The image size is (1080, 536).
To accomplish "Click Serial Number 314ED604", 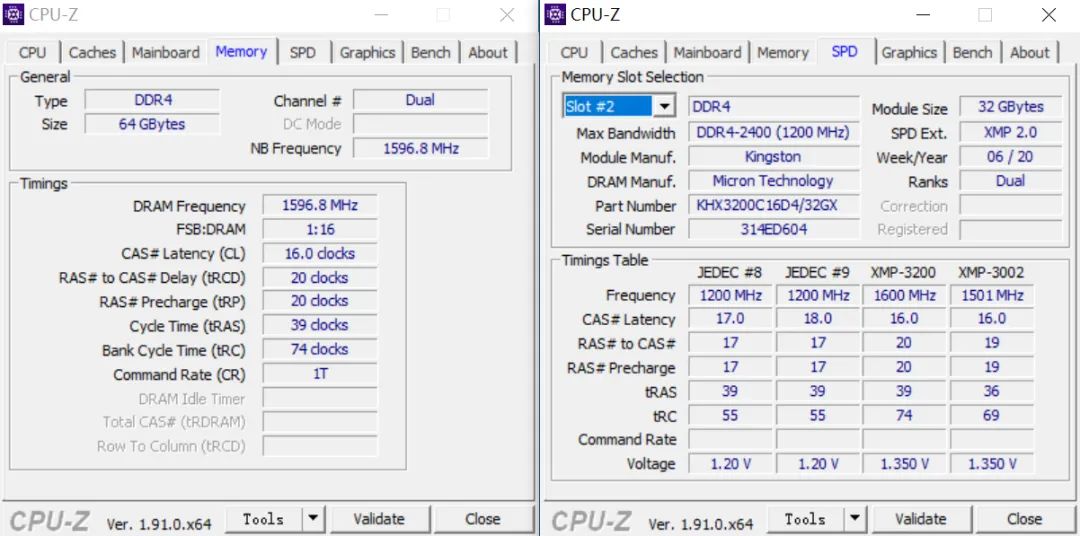I will click(x=773, y=229).
